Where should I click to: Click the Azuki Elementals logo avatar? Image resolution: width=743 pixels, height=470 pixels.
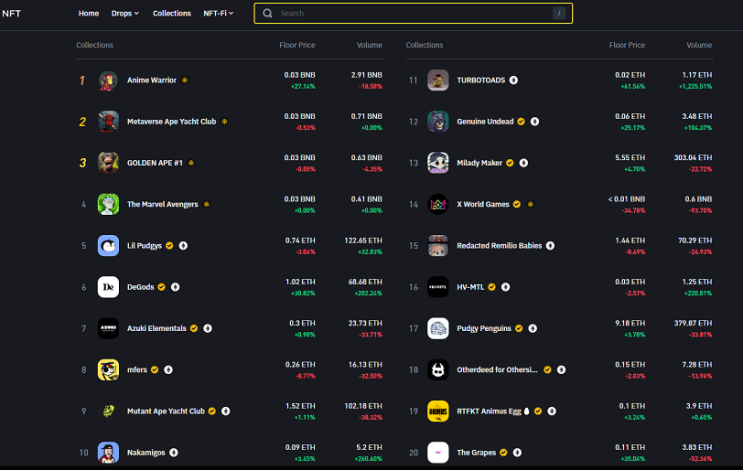[108, 328]
